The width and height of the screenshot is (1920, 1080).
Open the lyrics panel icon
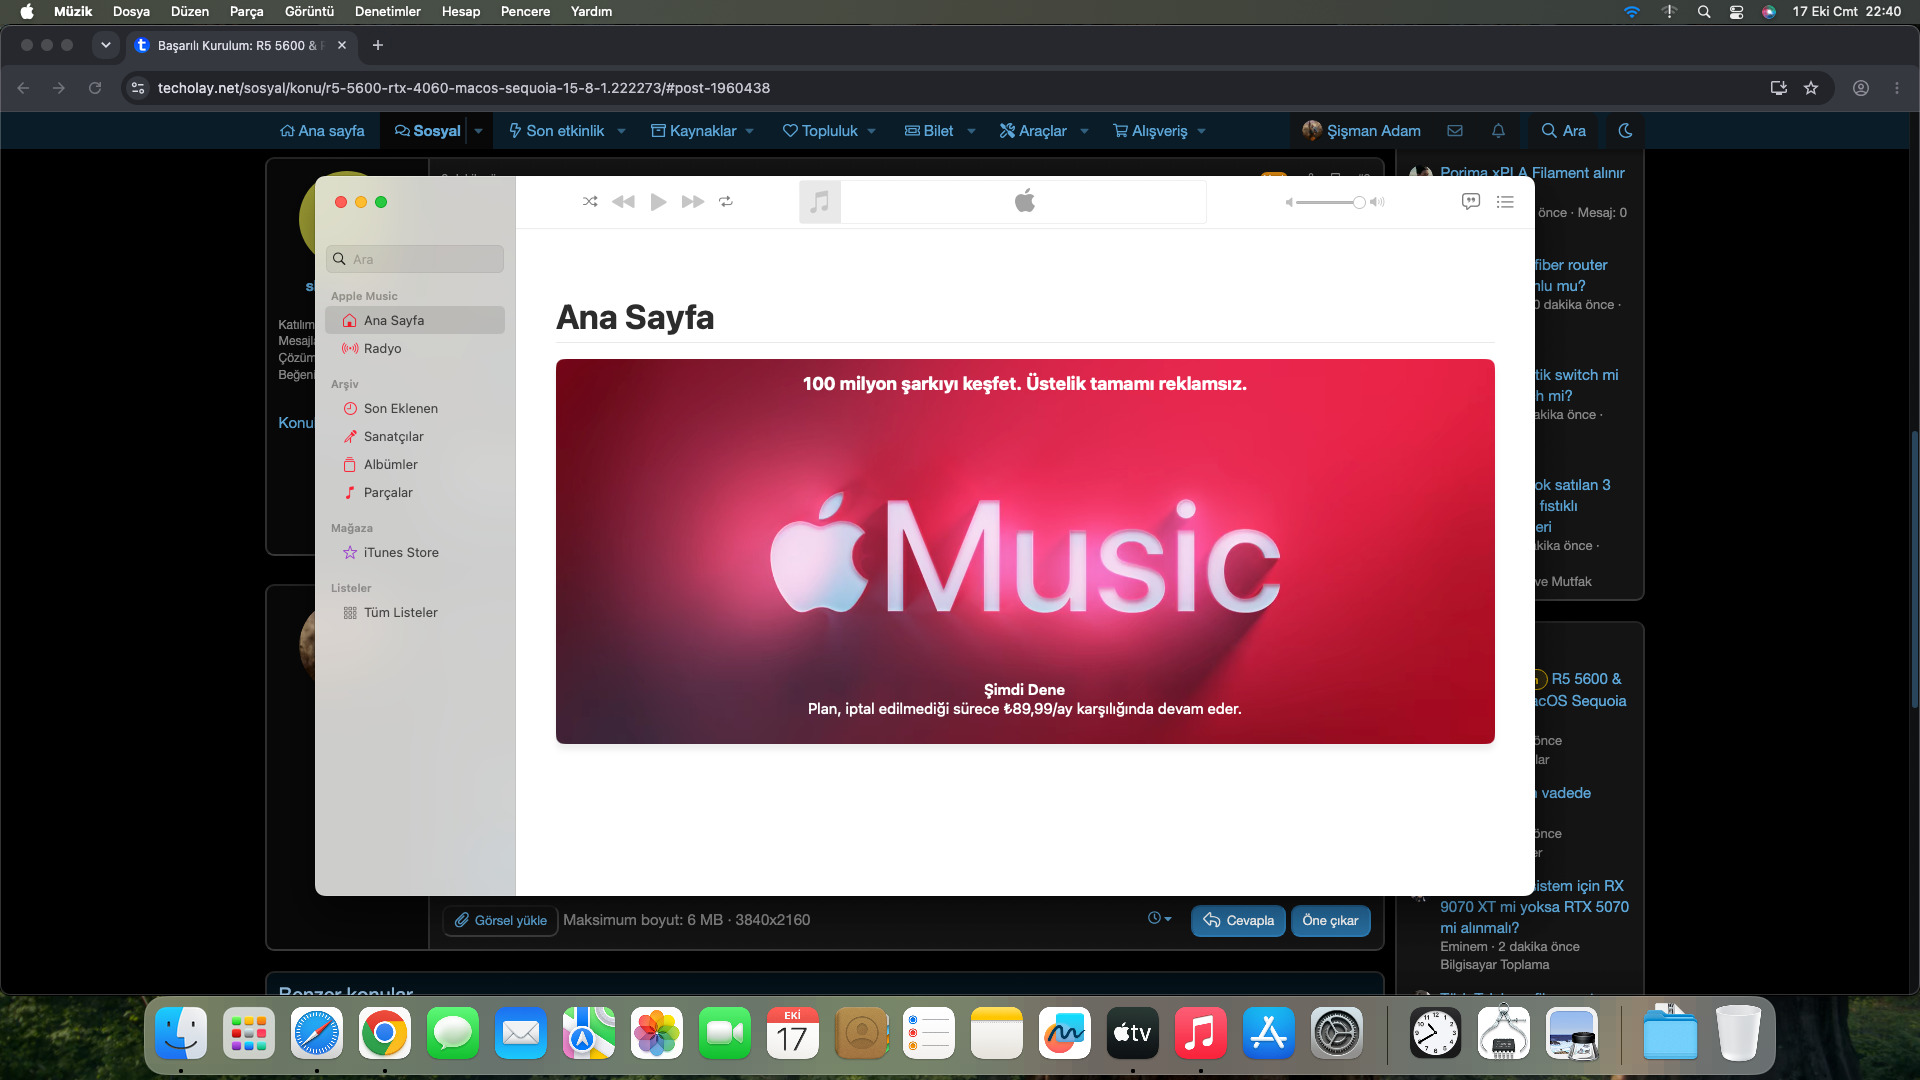pyautogui.click(x=1470, y=201)
